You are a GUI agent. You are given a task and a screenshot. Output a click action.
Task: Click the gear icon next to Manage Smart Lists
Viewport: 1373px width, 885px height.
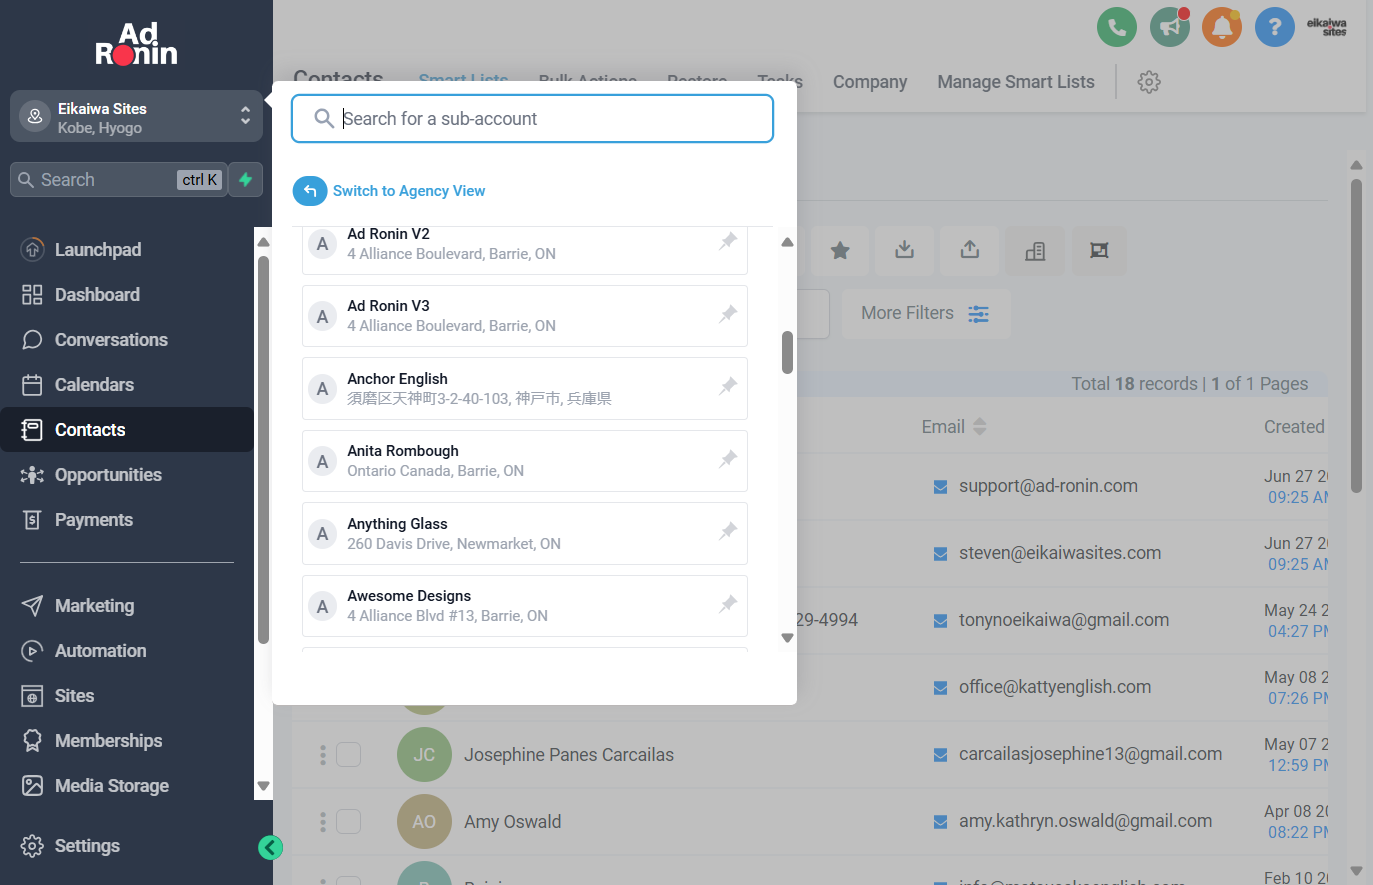pos(1149,82)
